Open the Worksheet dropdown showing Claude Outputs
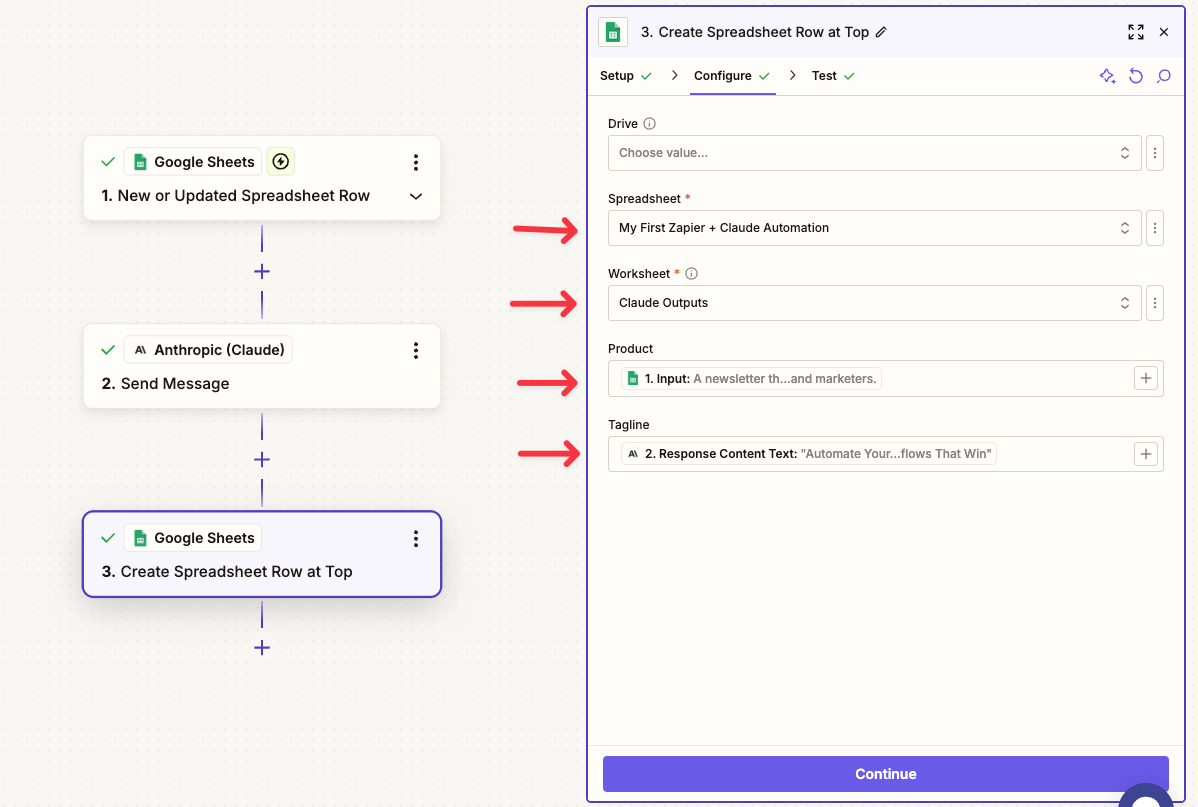The image size is (1198, 807). coord(875,303)
